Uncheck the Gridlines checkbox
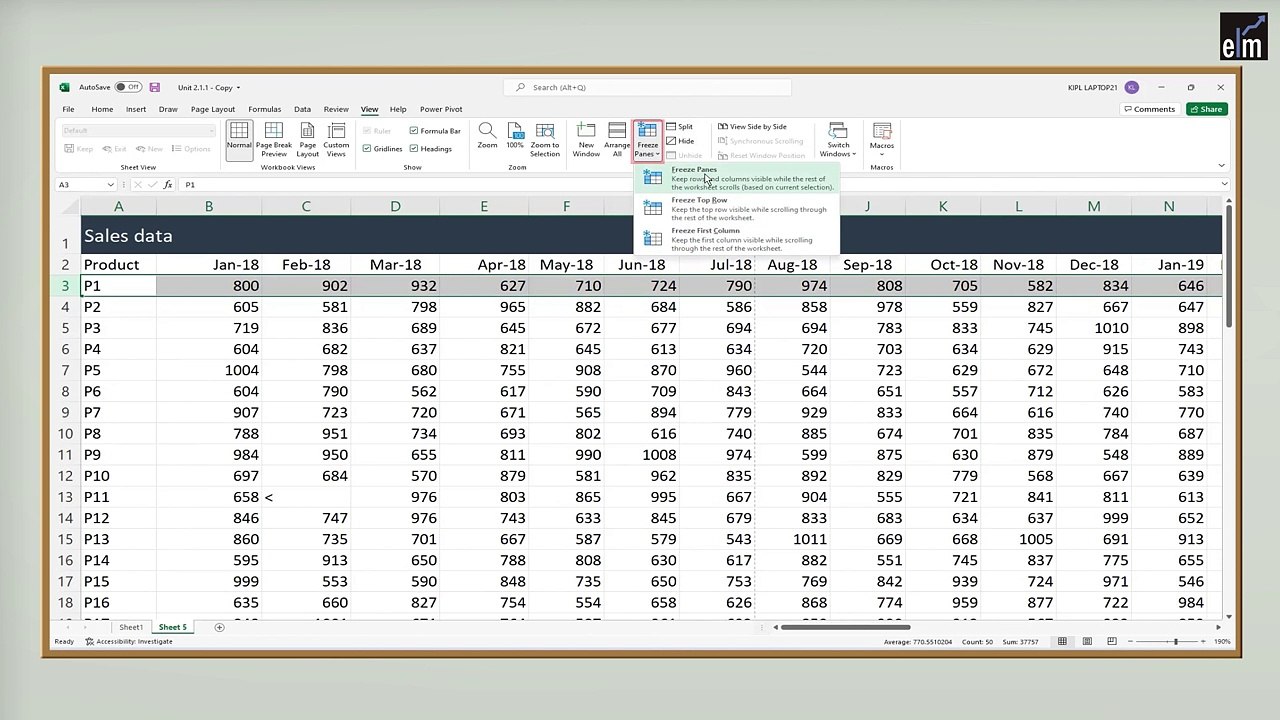 [367, 149]
